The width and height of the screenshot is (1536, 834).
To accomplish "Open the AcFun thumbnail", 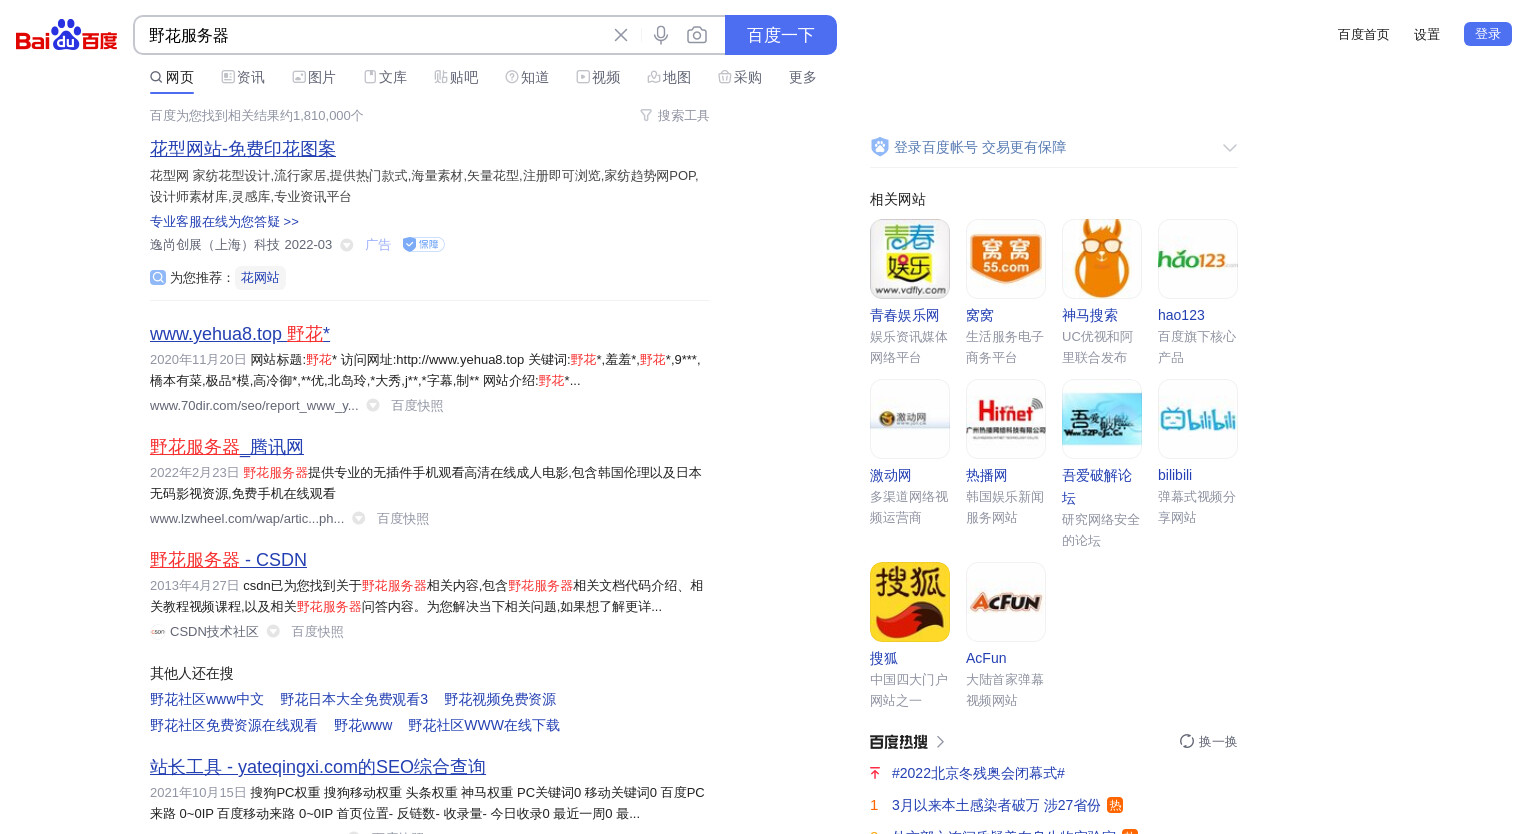I will click(1006, 602).
